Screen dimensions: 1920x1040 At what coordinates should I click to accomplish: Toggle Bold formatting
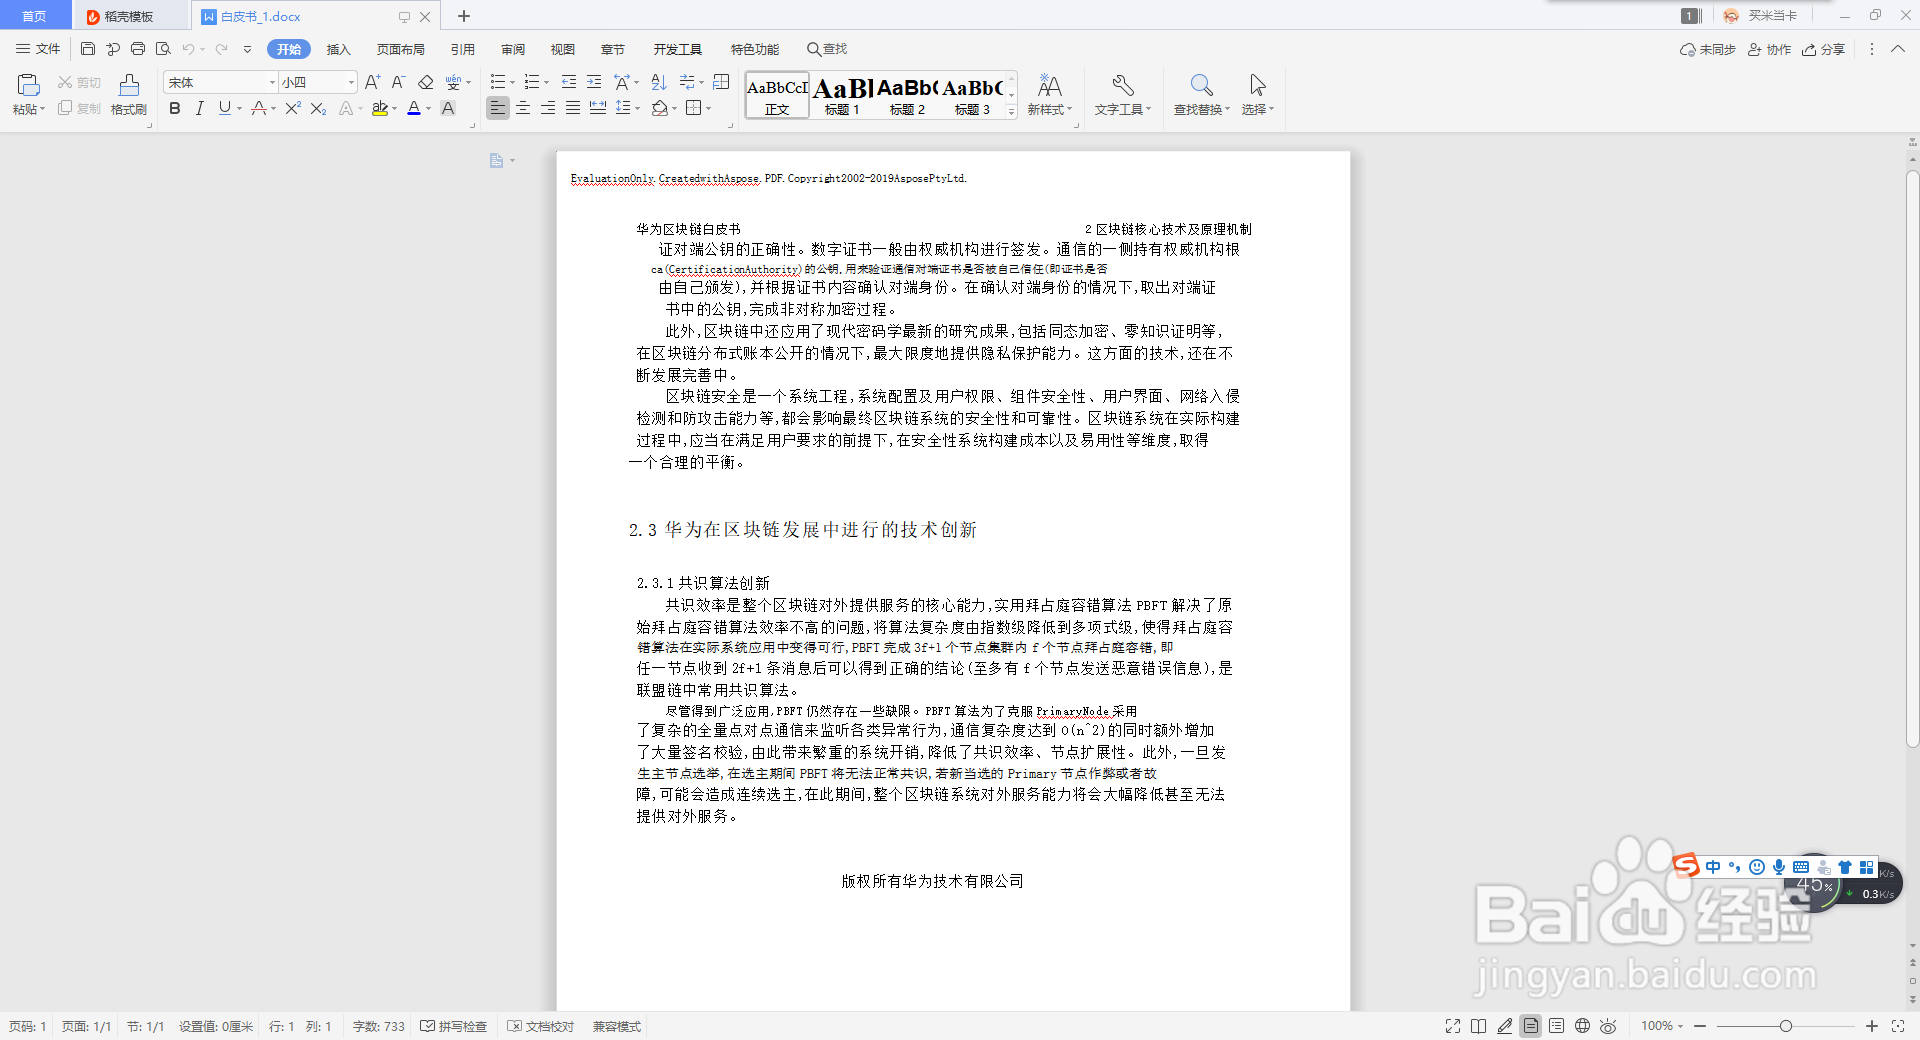click(175, 108)
